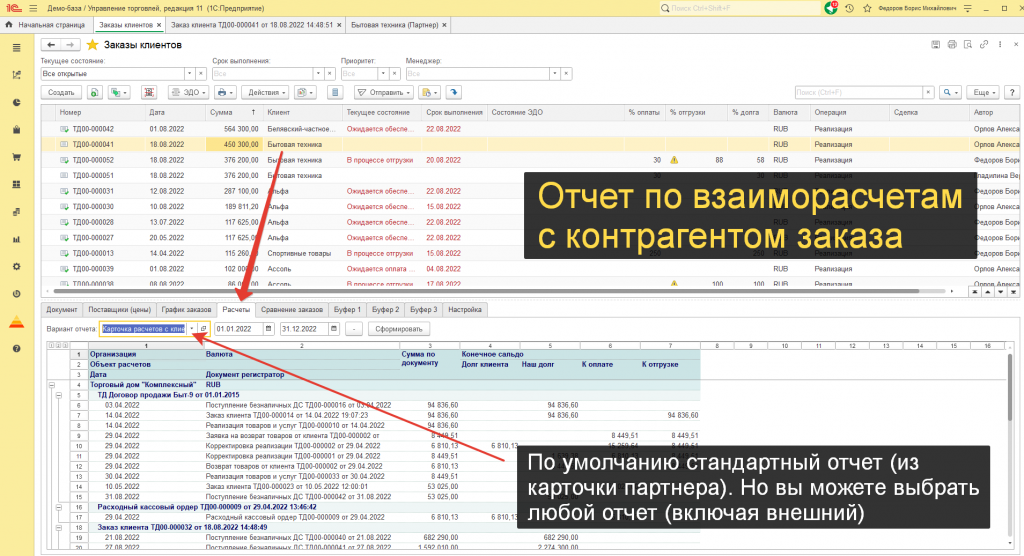The image size is (1024, 556).
Task: Open the sidebar shopping cart section
Action: [x=16, y=157]
